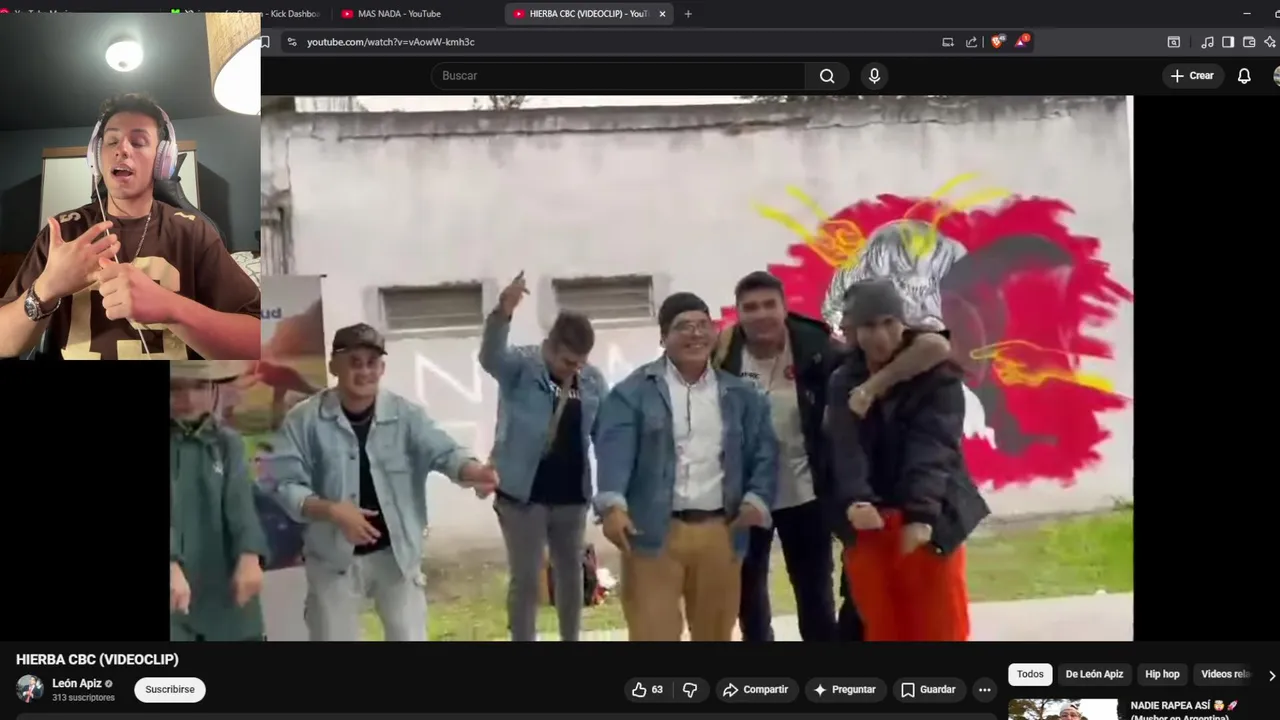The width and height of the screenshot is (1280, 720).
Task: Select the Todos filter chip
Action: coord(1030,675)
